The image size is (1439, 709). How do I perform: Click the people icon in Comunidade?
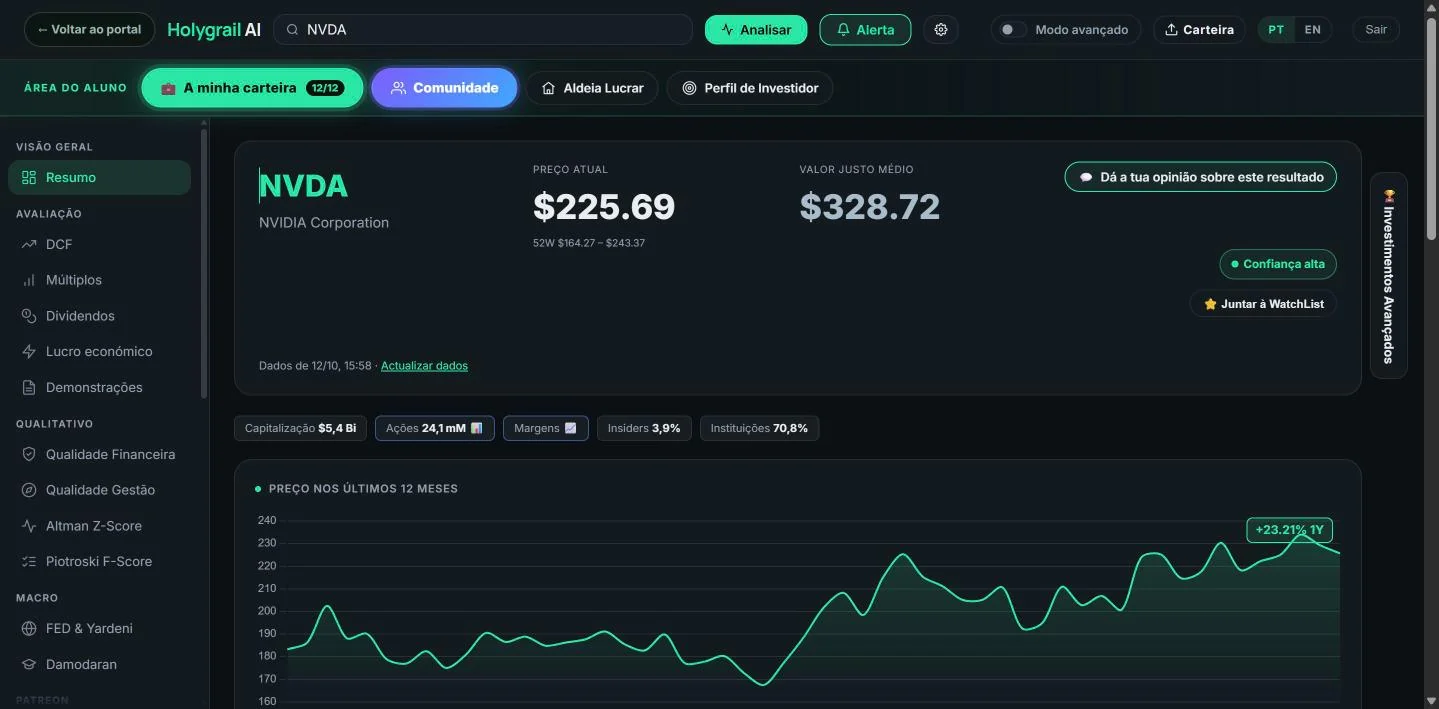tap(398, 88)
